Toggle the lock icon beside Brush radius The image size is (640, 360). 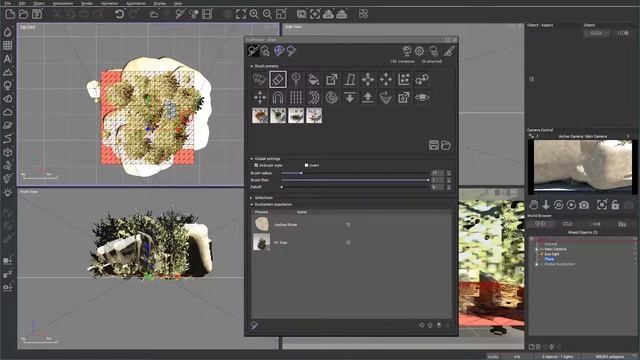pyautogui.click(x=449, y=173)
